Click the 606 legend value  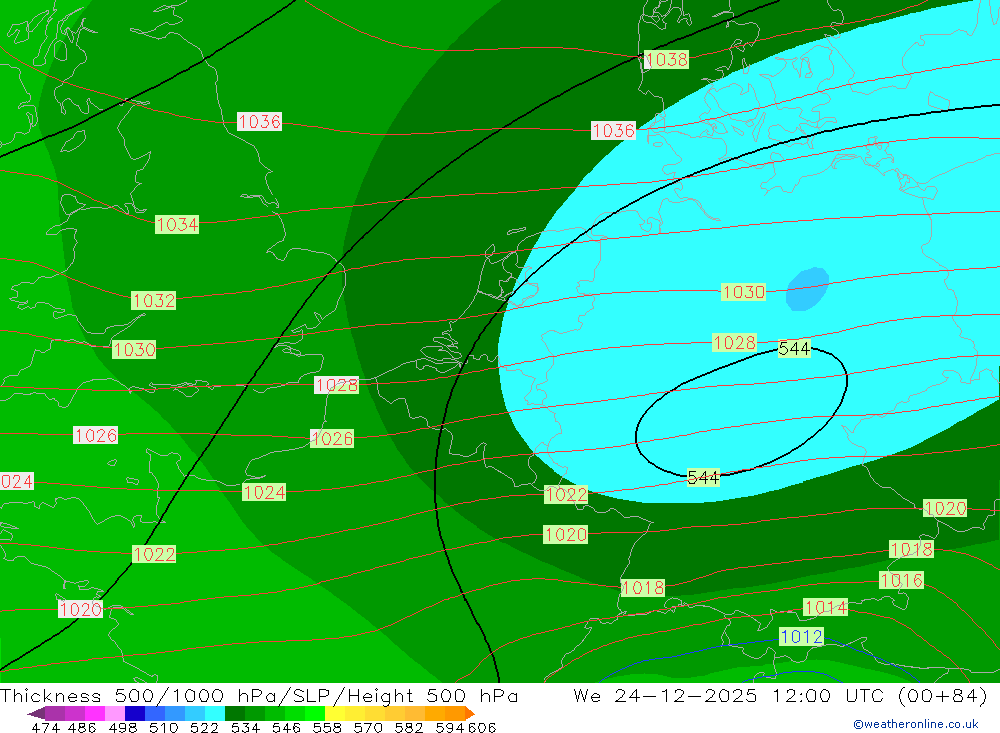click(x=482, y=727)
